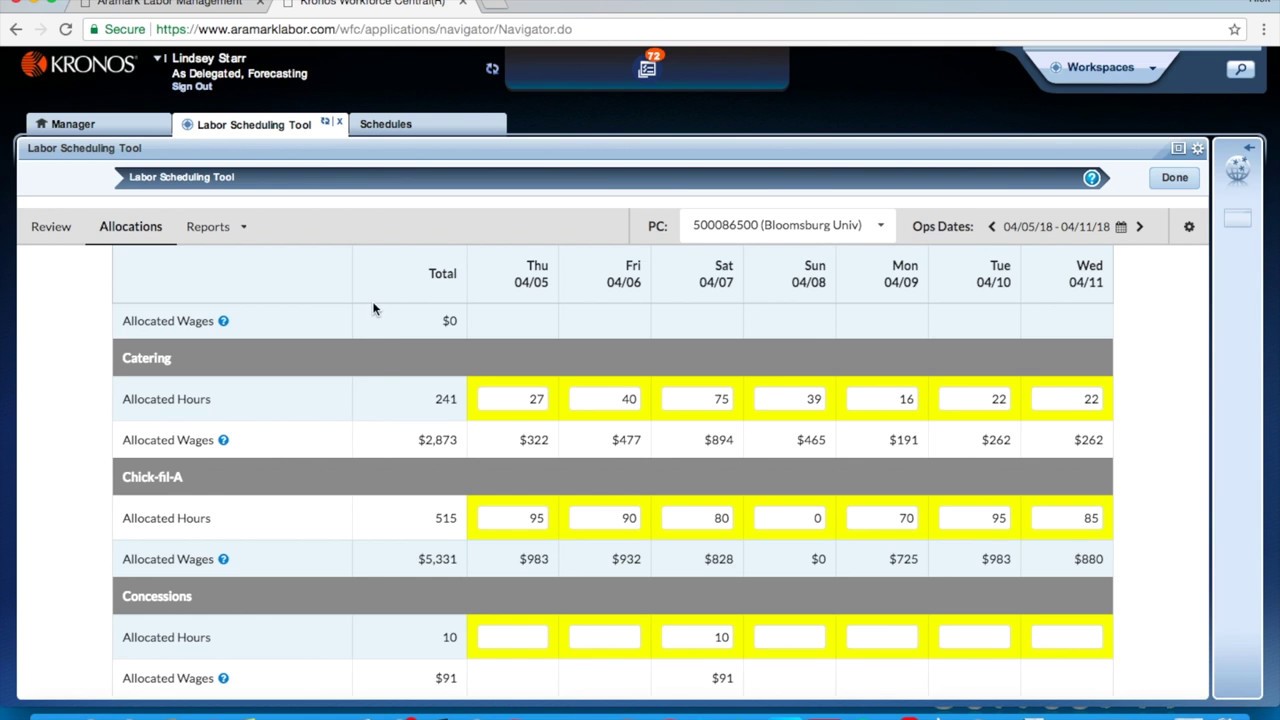The image size is (1280, 720).
Task: Edit Chick-fil-A hours for Sat 04/07
Action: (x=697, y=518)
